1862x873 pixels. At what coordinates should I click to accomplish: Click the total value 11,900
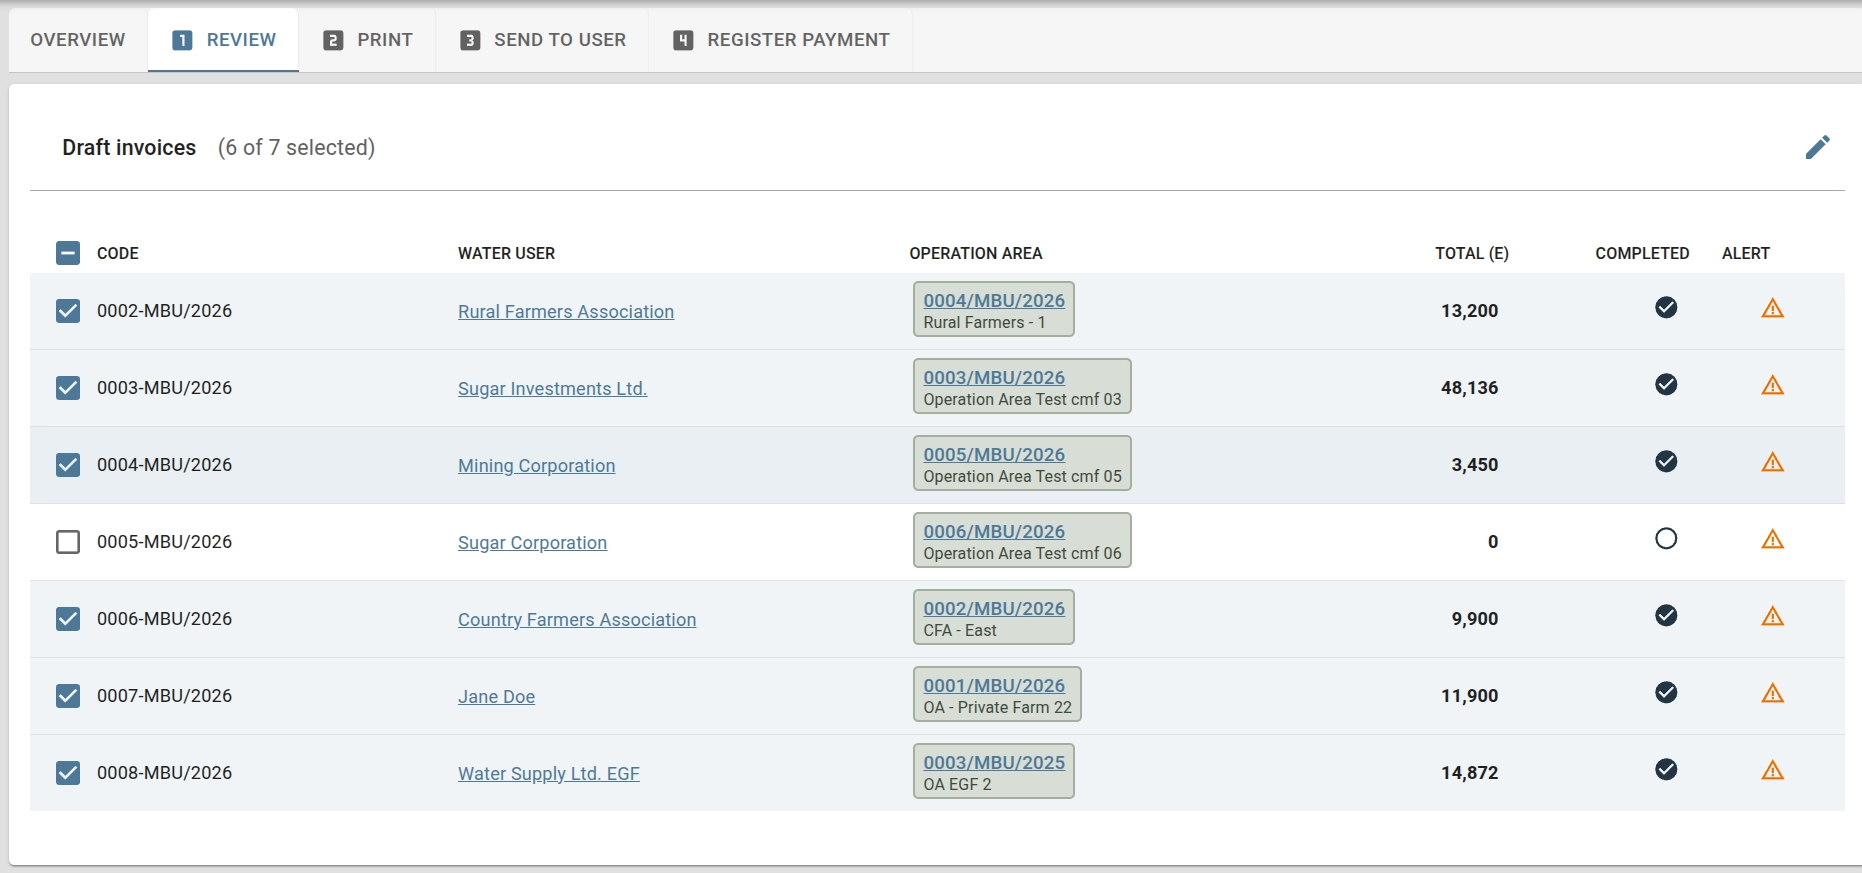[x=1469, y=696]
